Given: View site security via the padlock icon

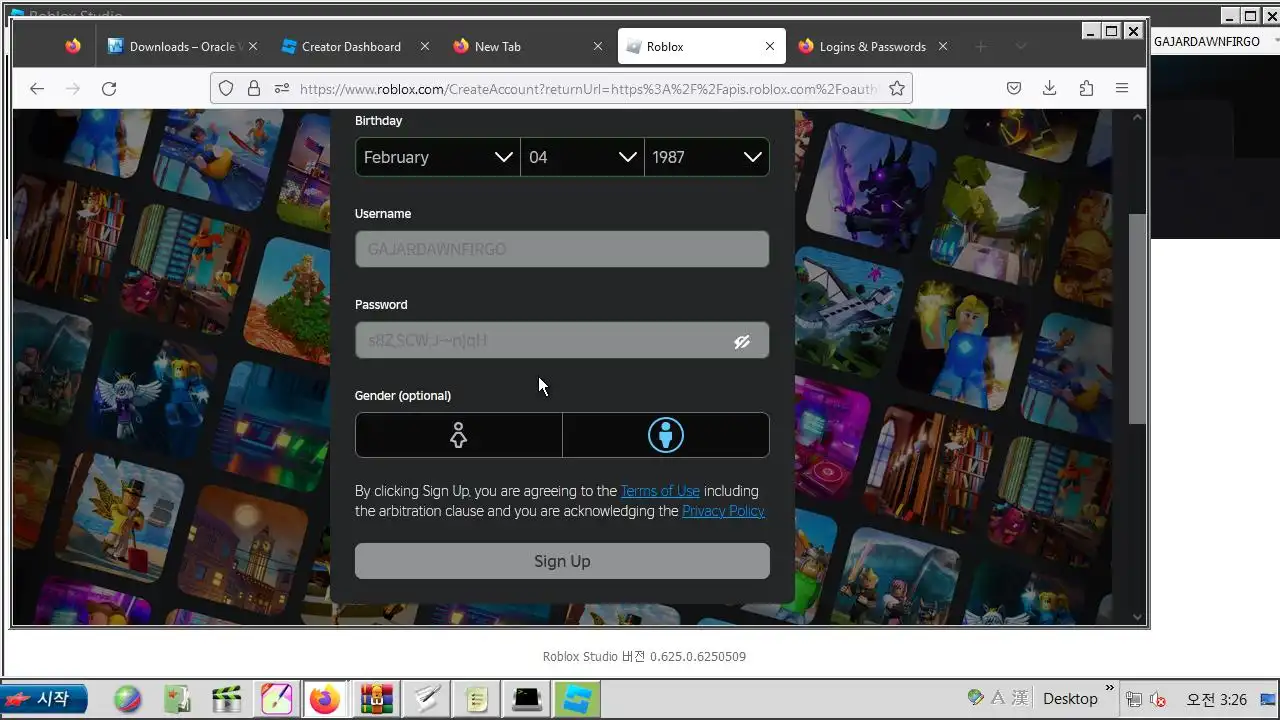Looking at the screenshot, I should 253,88.
